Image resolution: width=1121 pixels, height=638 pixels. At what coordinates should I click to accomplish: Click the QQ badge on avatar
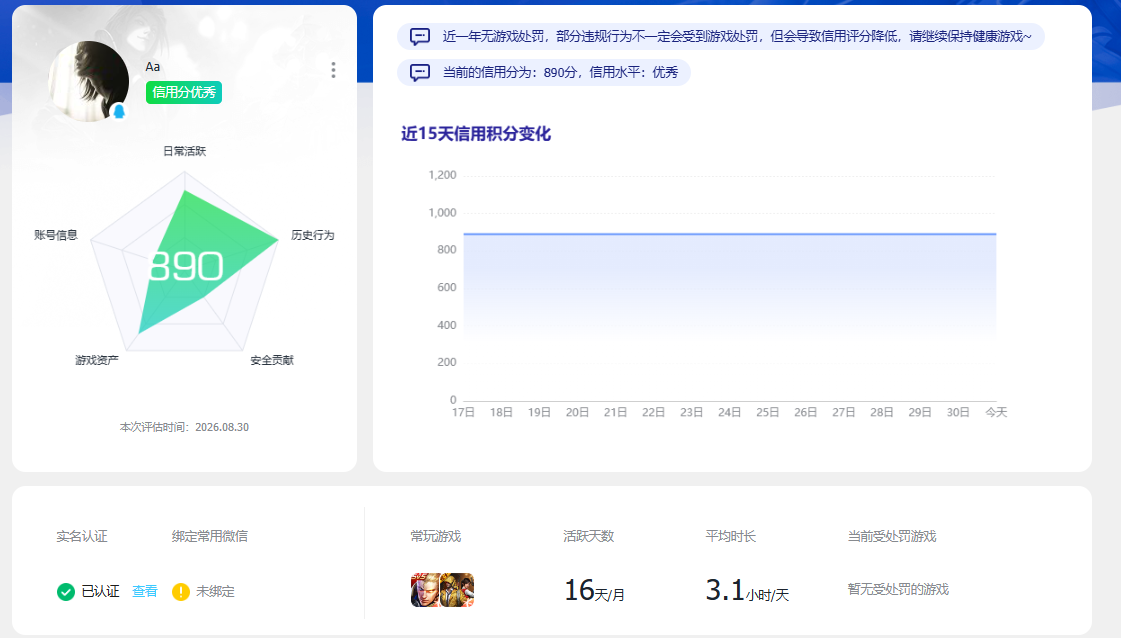pyautogui.click(x=119, y=111)
